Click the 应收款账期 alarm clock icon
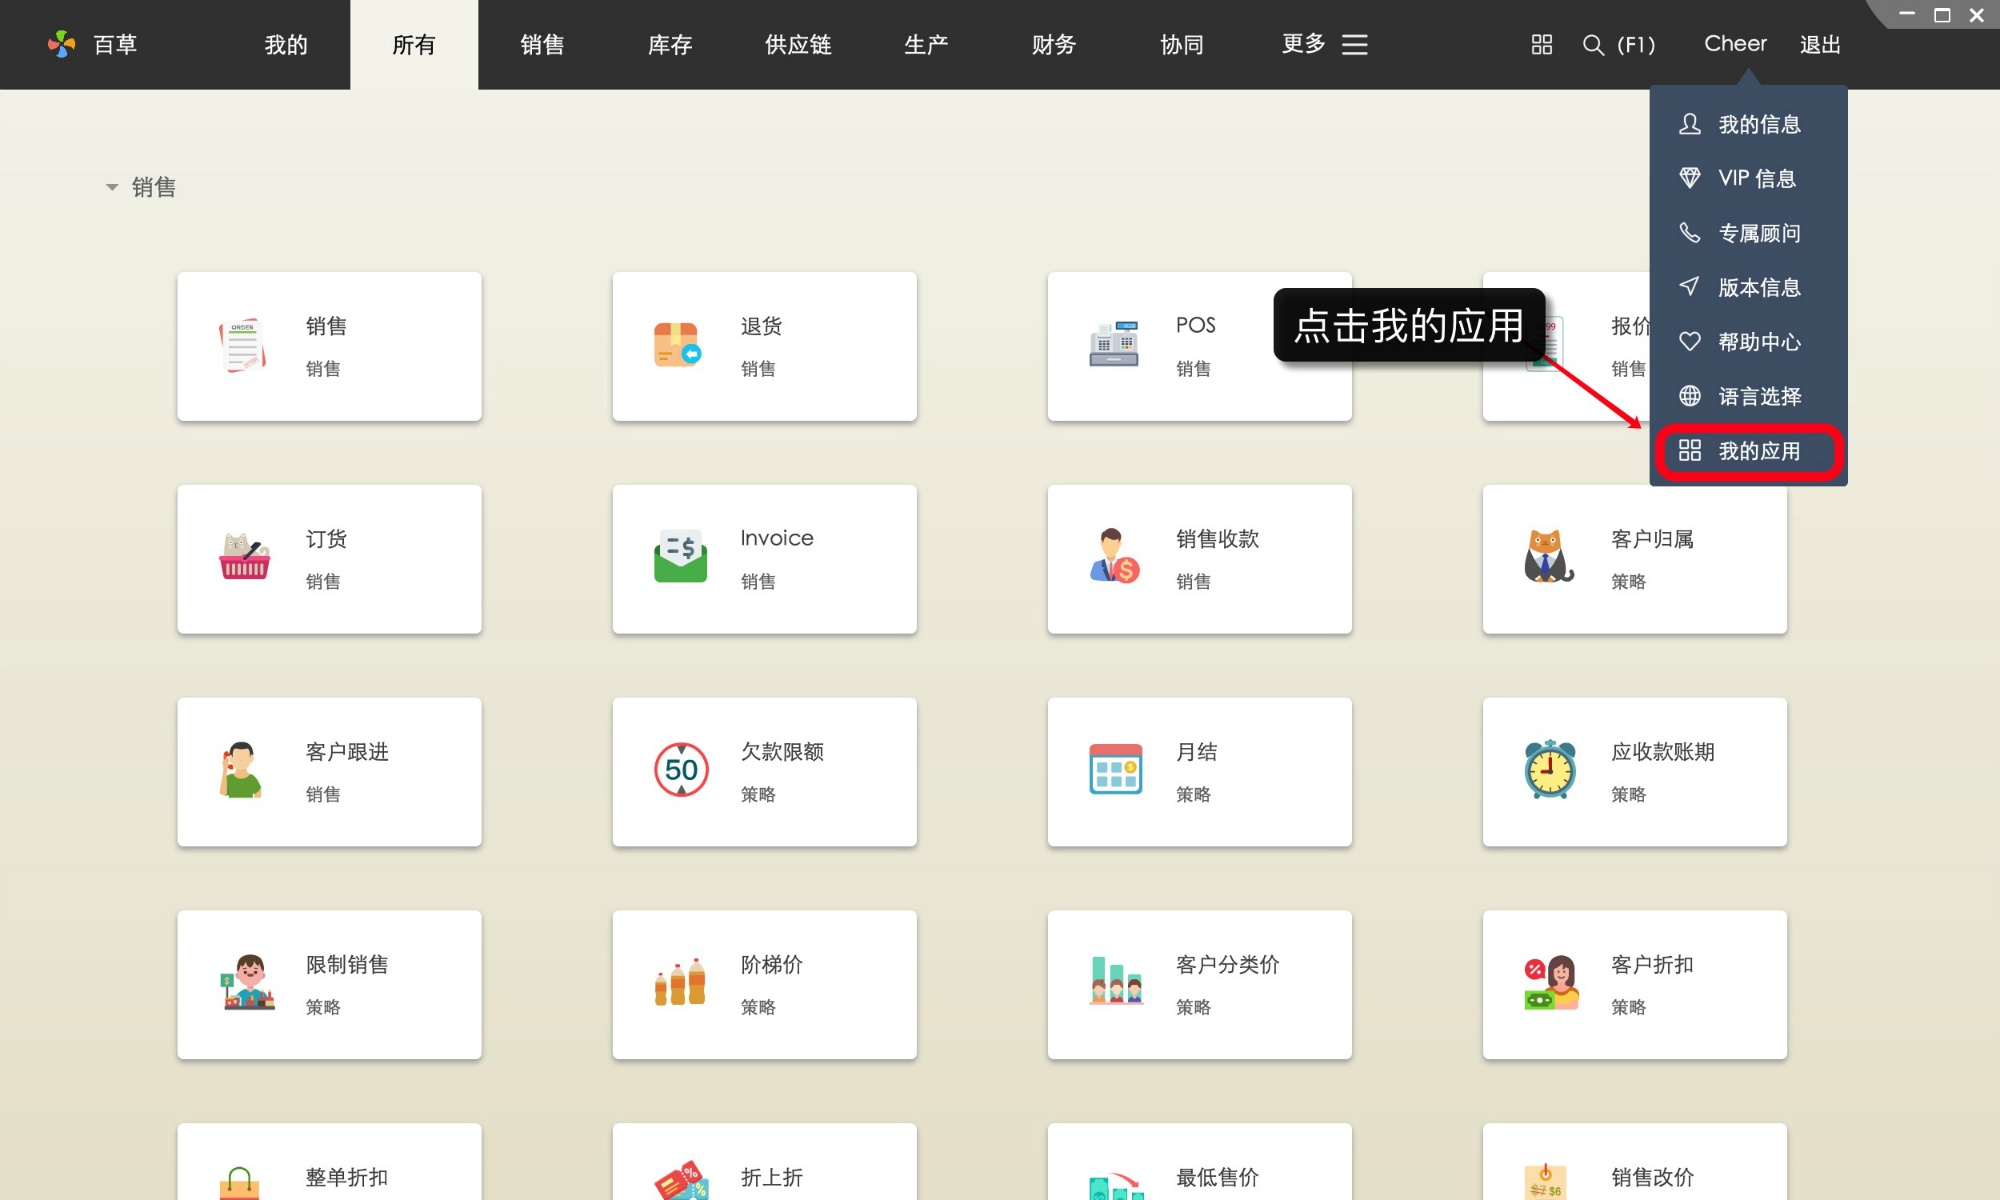This screenshot has width=2000, height=1200. 1550,769
